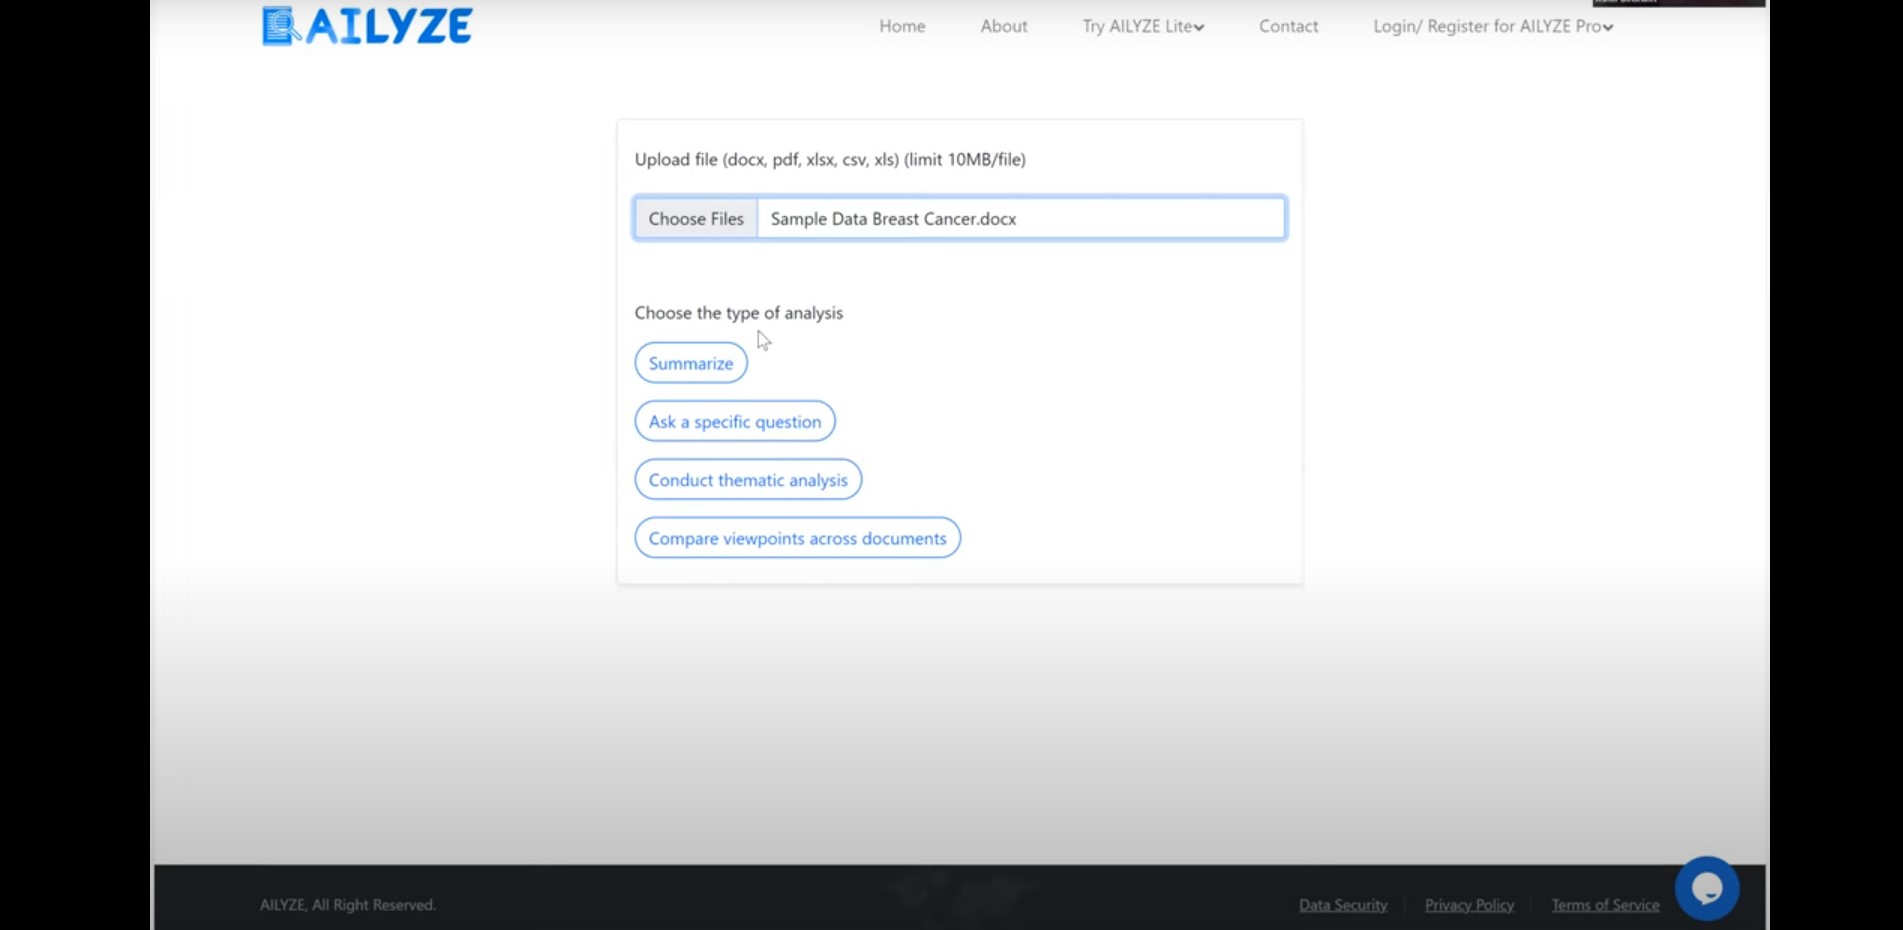This screenshot has height=930, width=1903.
Task: Open the About page
Action: pos(1004,26)
